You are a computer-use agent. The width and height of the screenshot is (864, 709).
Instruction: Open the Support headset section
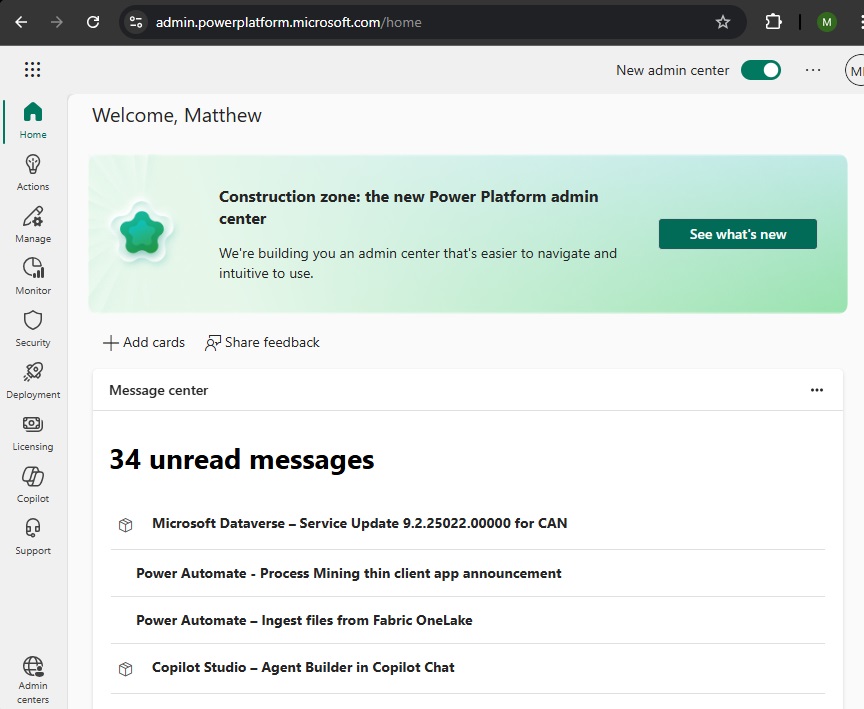point(33,537)
